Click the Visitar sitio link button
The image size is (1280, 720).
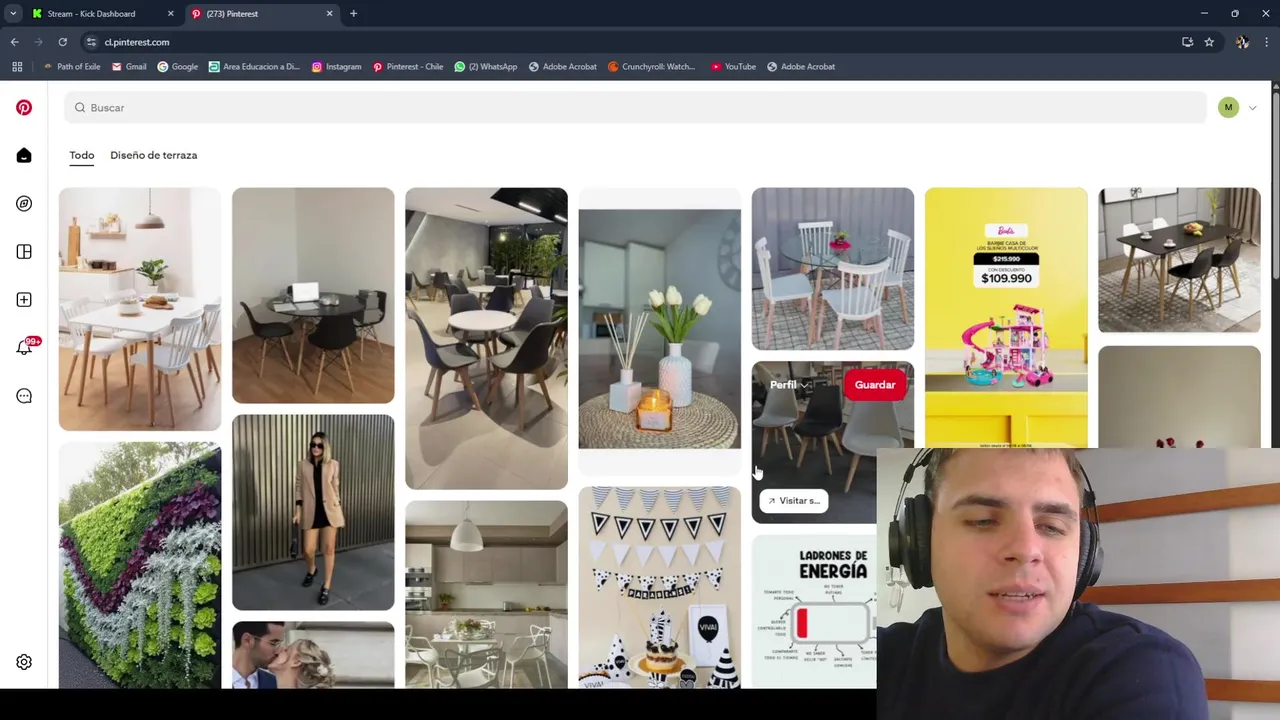coord(793,501)
